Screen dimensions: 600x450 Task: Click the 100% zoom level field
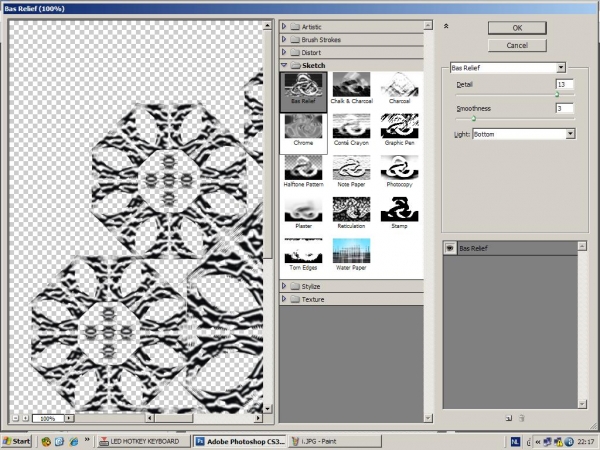[x=48, y=419]
